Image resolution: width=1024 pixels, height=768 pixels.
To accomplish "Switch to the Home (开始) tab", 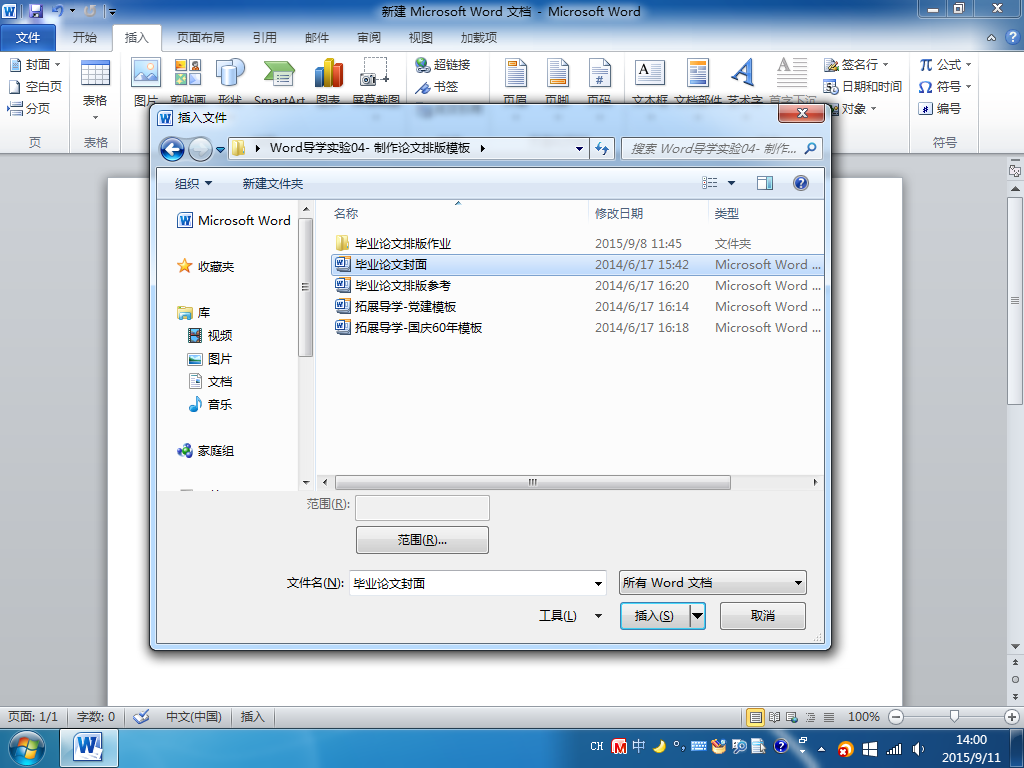I will pyautogui.click(x=84, y=38).
